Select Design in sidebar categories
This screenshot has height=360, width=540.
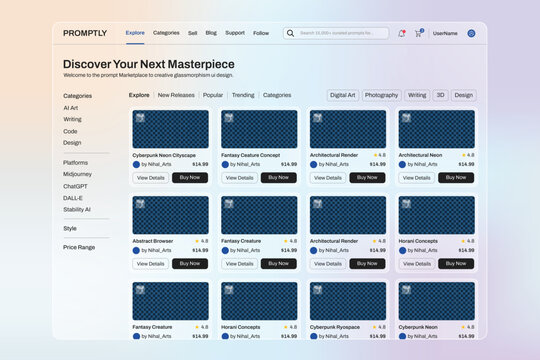72,143
